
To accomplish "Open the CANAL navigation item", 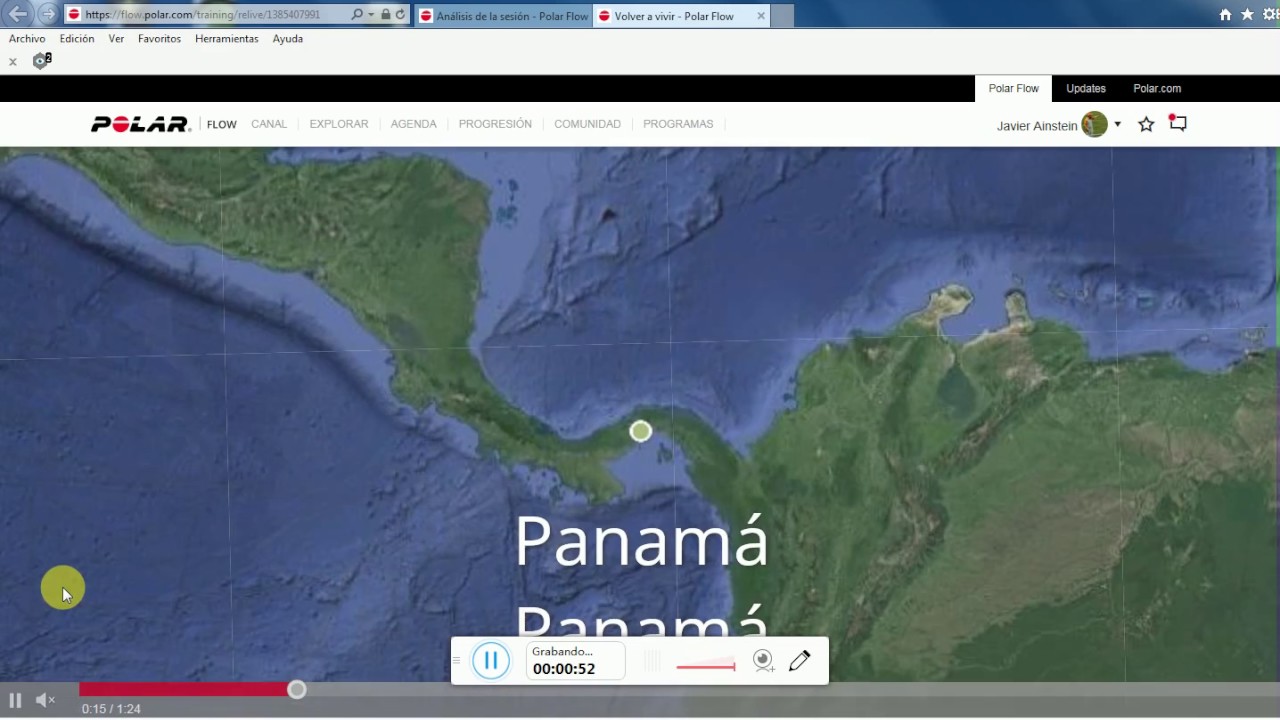I will [269, 124].
